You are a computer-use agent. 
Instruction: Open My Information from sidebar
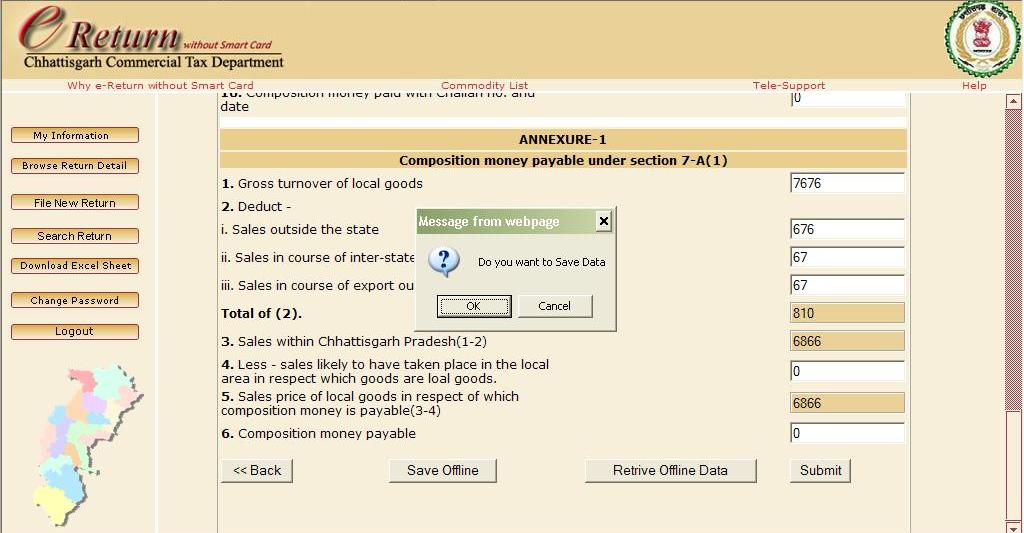pos(74,136)
